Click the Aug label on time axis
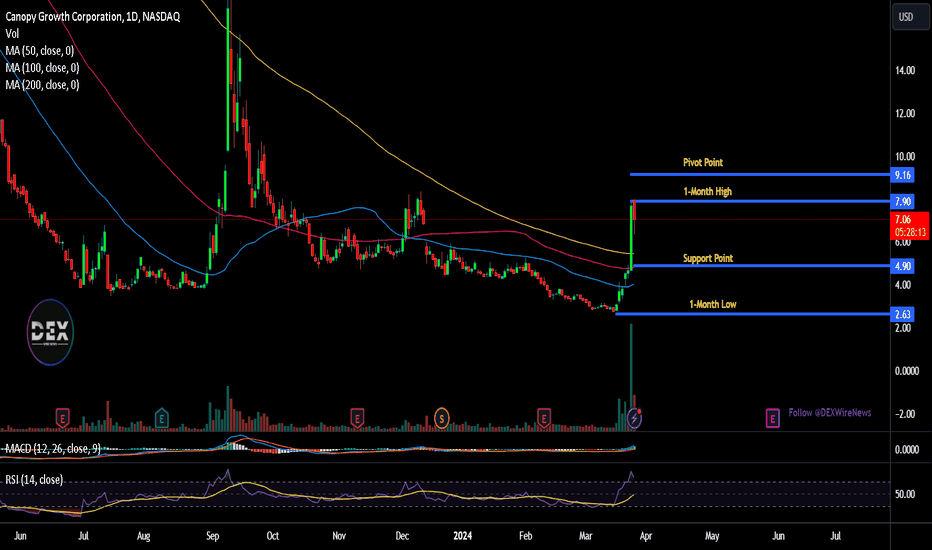 click(143, 536)
